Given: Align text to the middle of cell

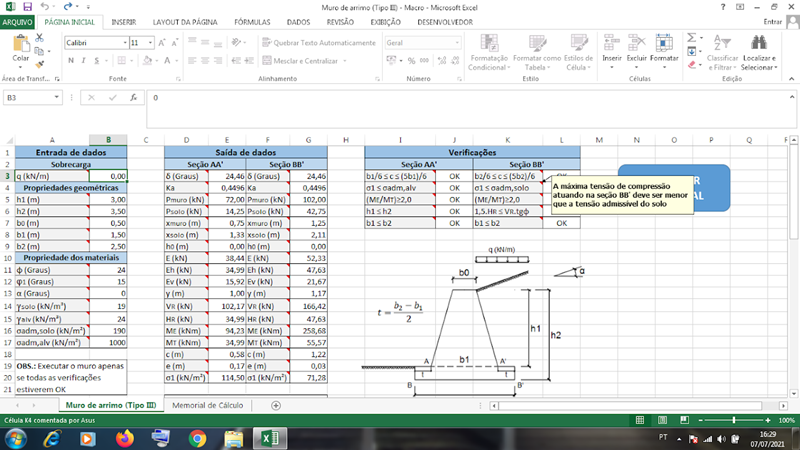Looking at the screenshot, I should [x=205, y=43].
